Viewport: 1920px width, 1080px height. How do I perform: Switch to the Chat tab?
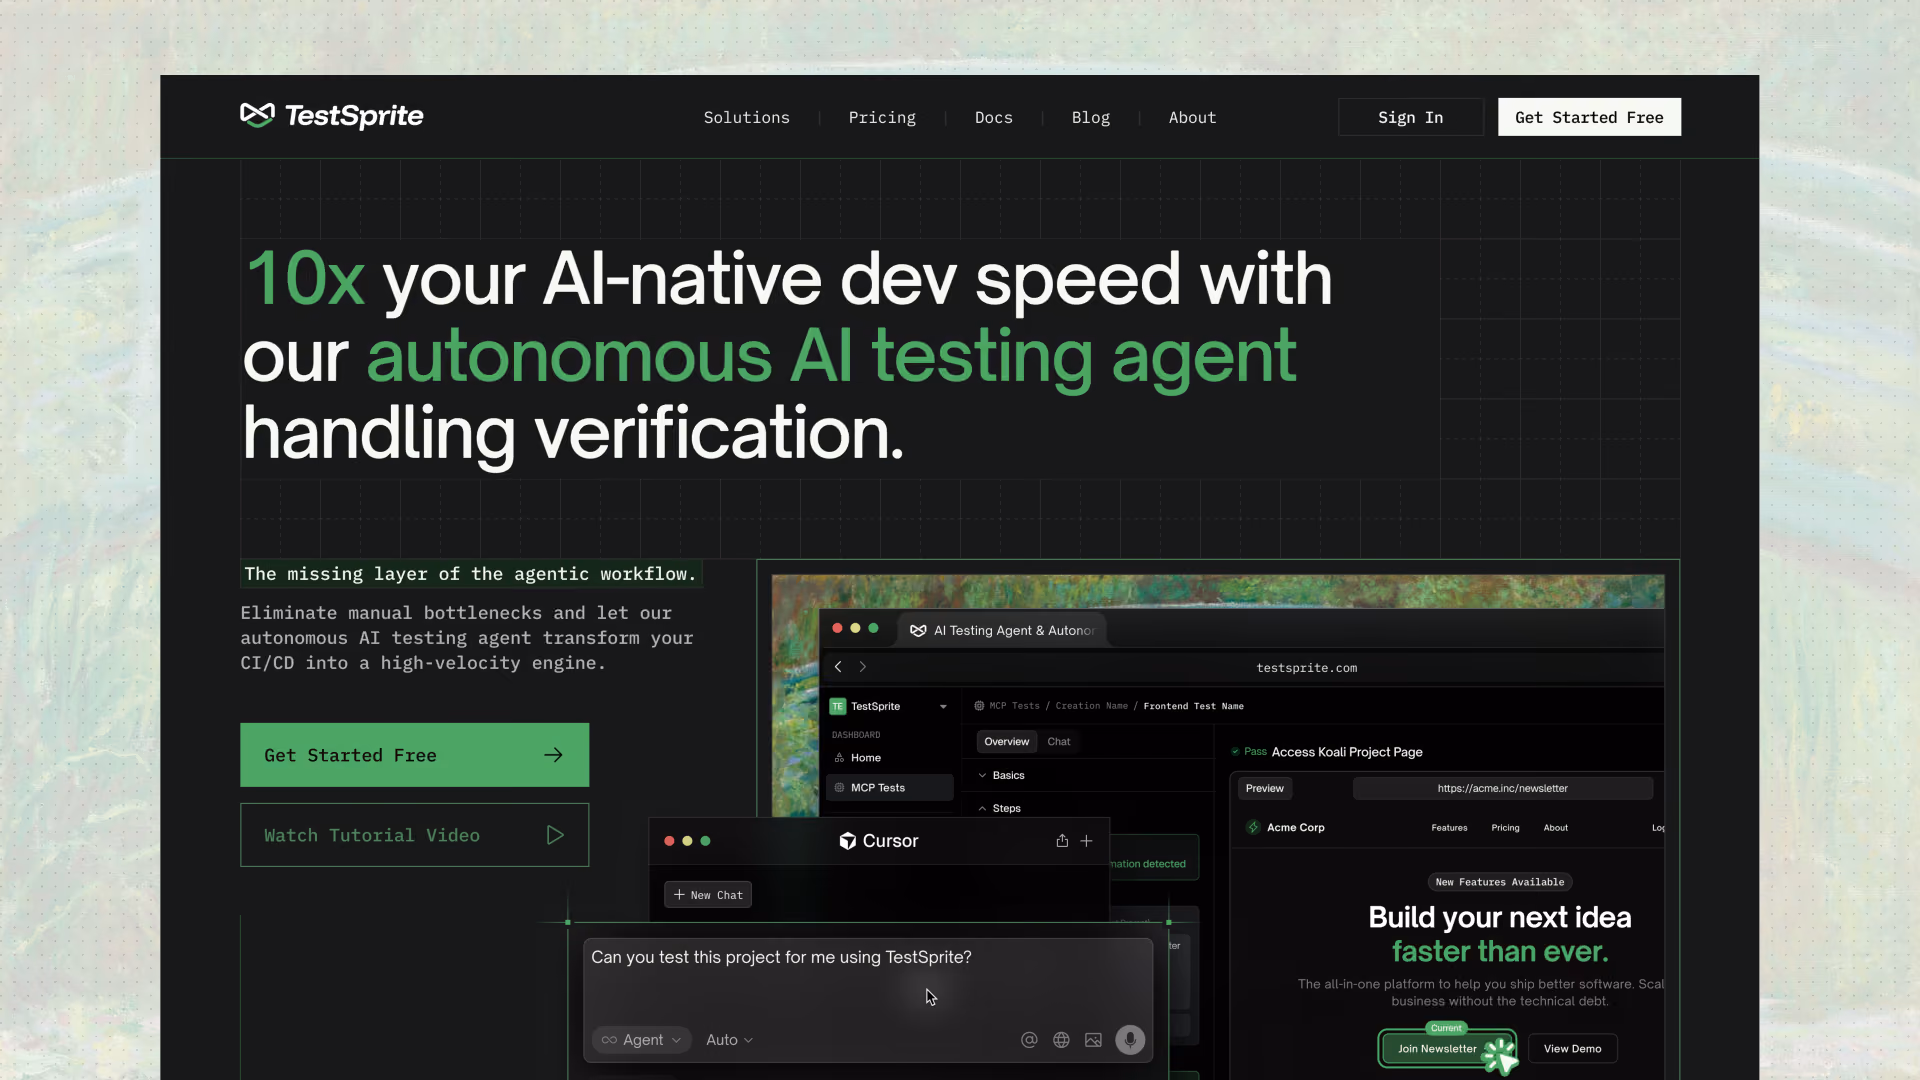pyautogui.click(x=1059, y=742)
